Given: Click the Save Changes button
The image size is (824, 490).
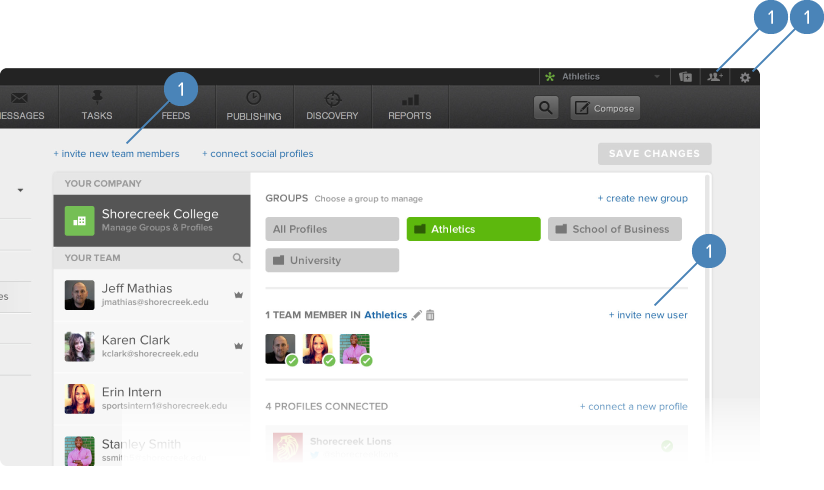Looking at the screenshot, I should coord(654,154).
